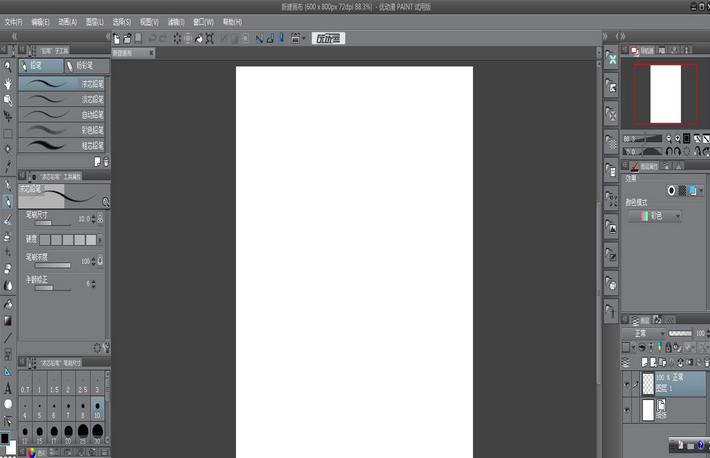Toggle lock layer padlock icon

[668, 347]
